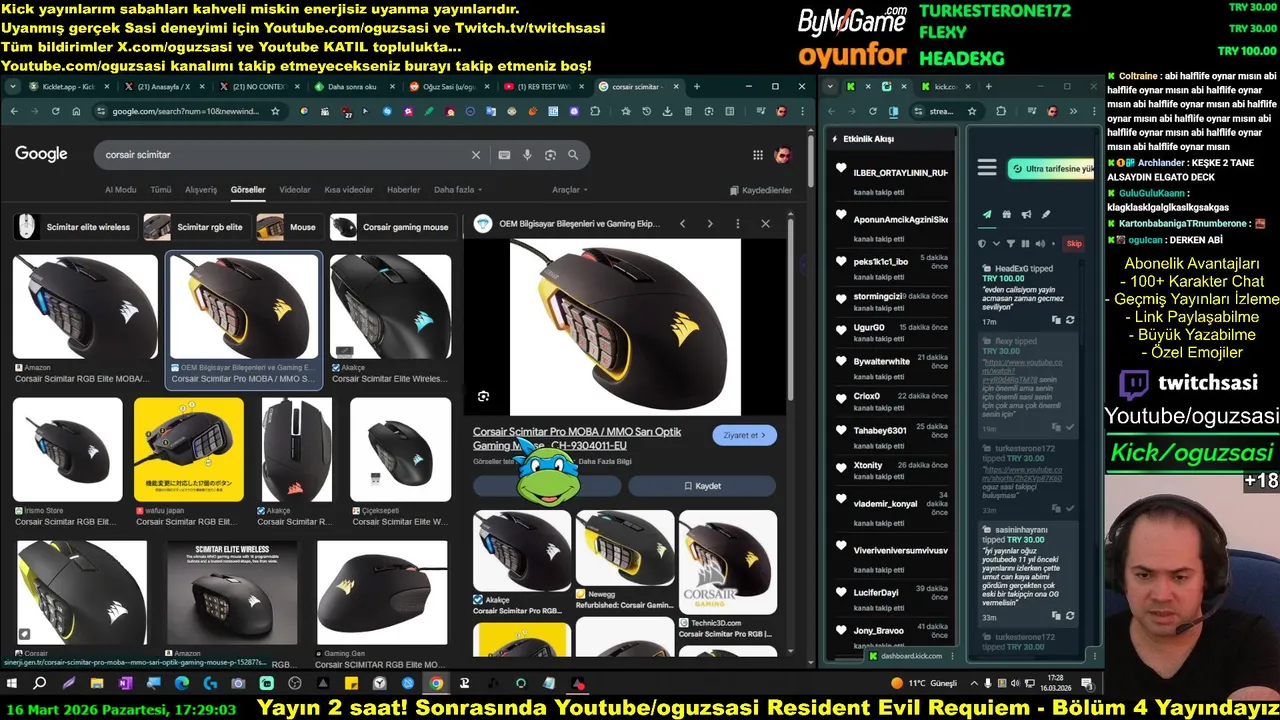Switch to the AI Modu tab
Viewport: 1280px width, 720px height.
pos(121,190)
